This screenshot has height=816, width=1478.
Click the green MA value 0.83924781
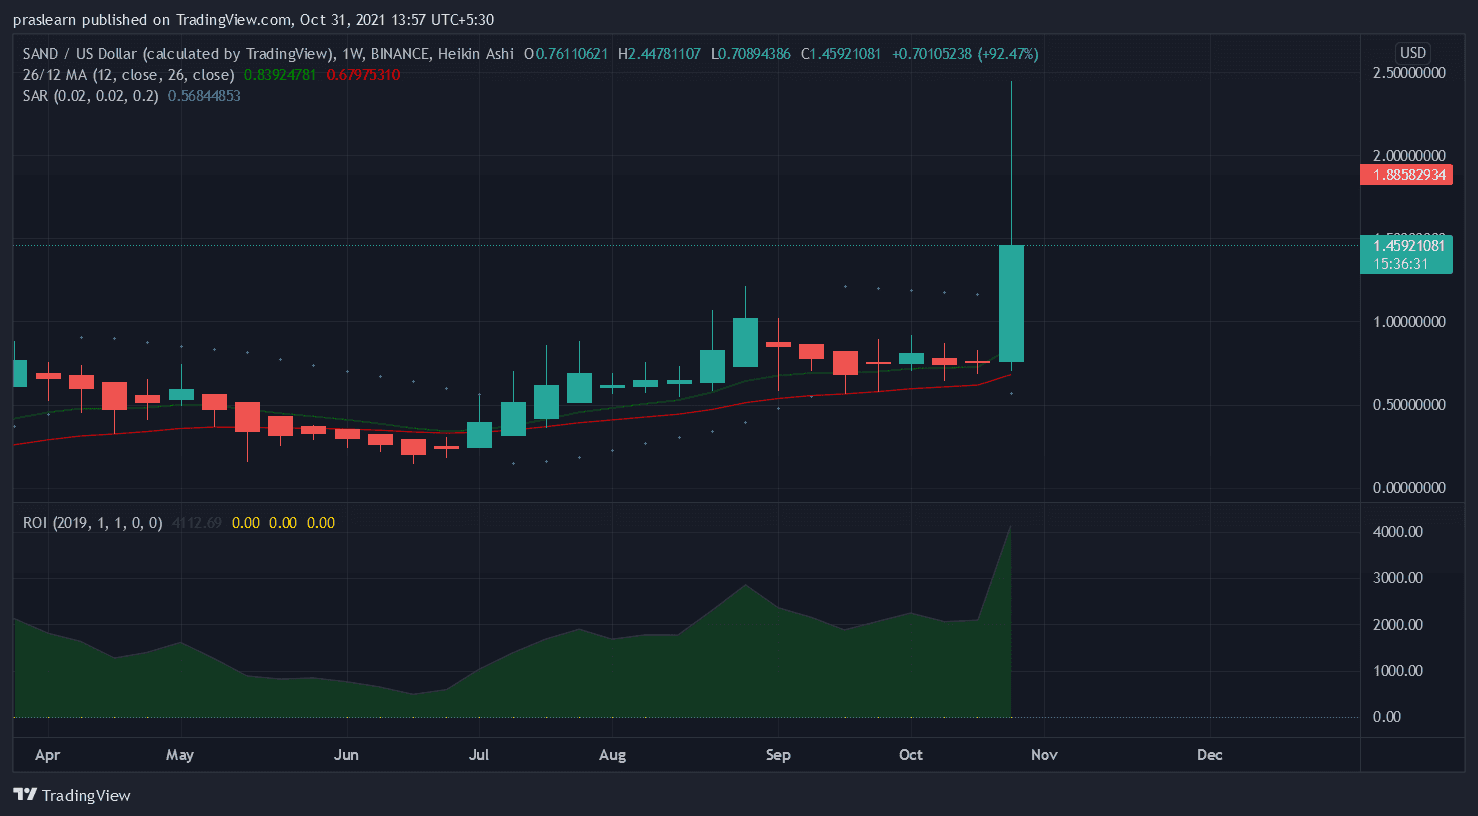[x=280, y=75]
